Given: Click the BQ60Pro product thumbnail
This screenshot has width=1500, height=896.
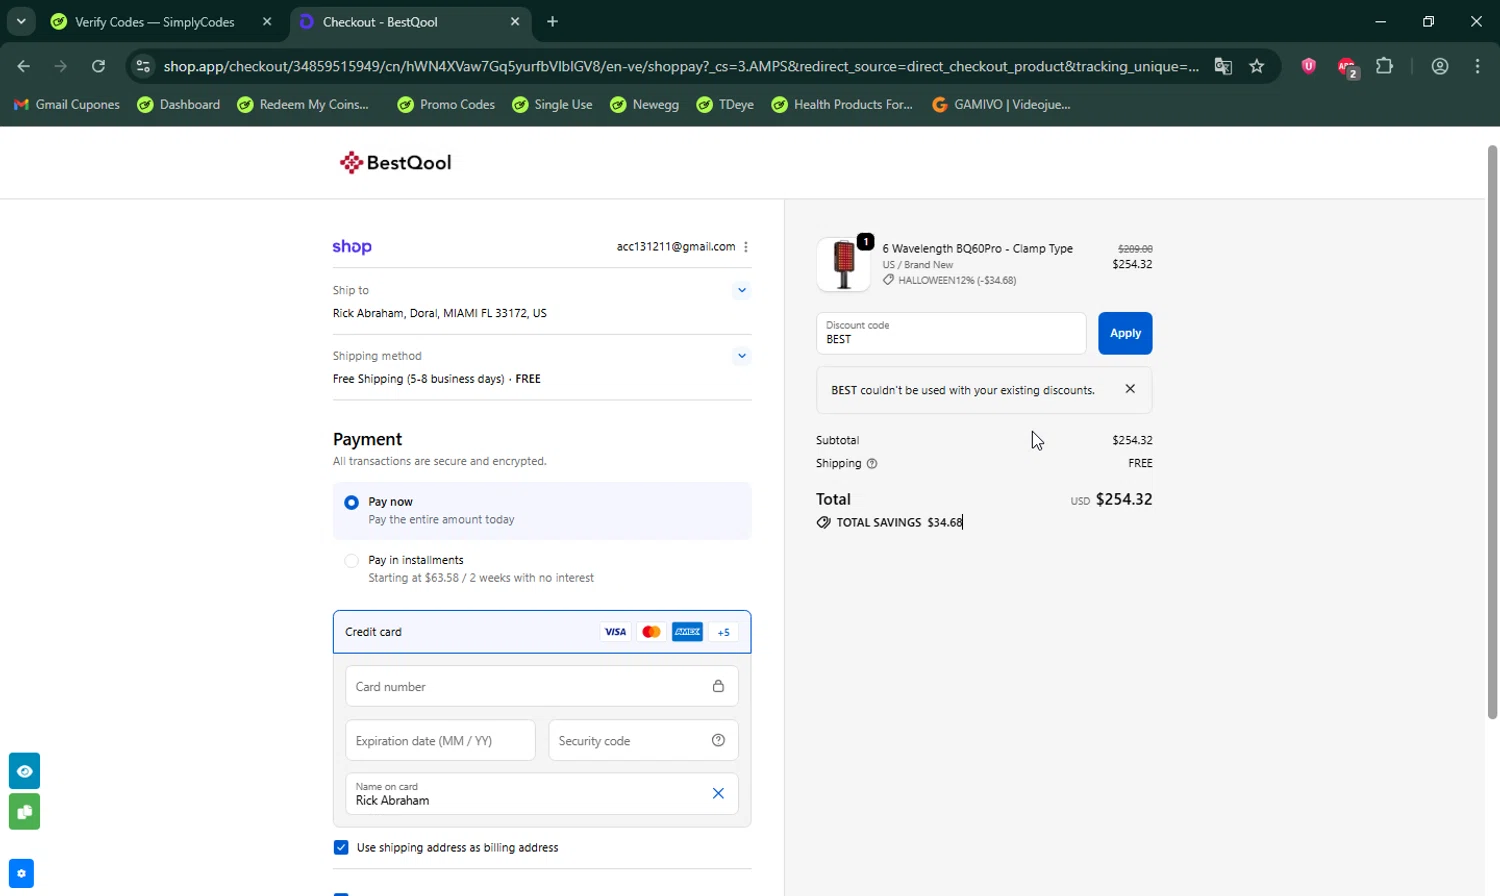Looking at the screenshot, I should [843, 264].
